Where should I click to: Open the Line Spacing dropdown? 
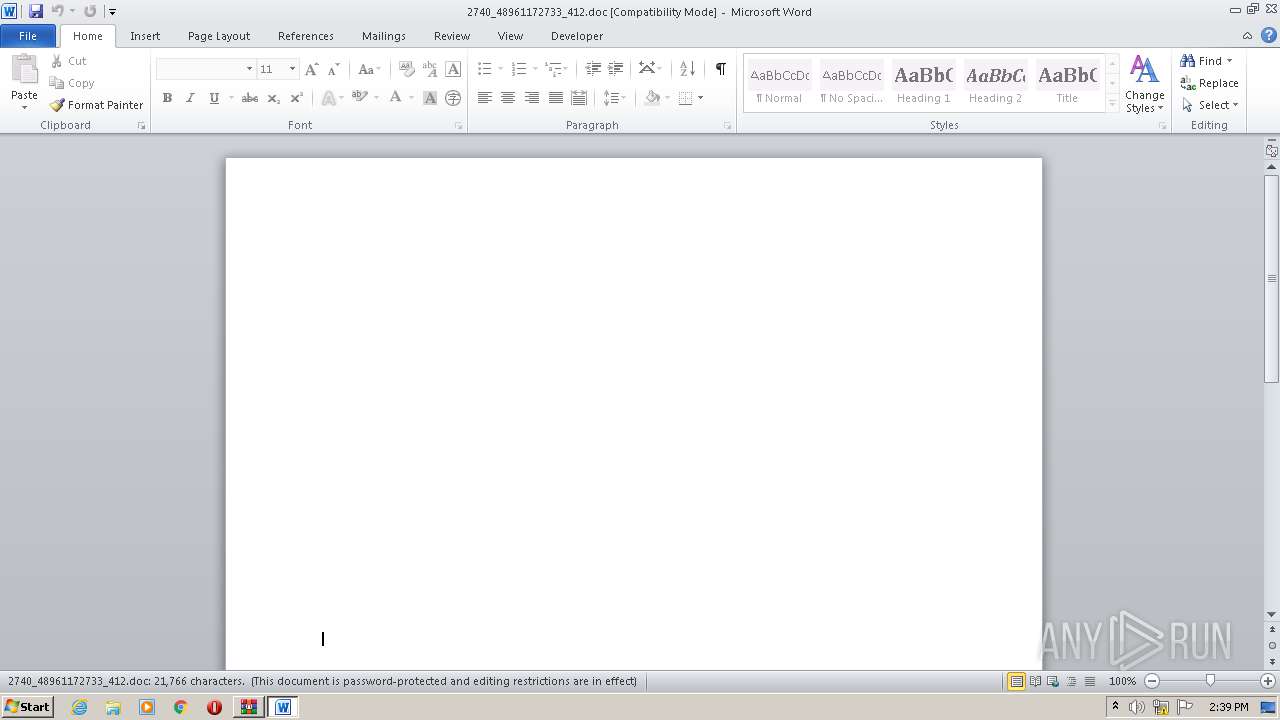613,98
